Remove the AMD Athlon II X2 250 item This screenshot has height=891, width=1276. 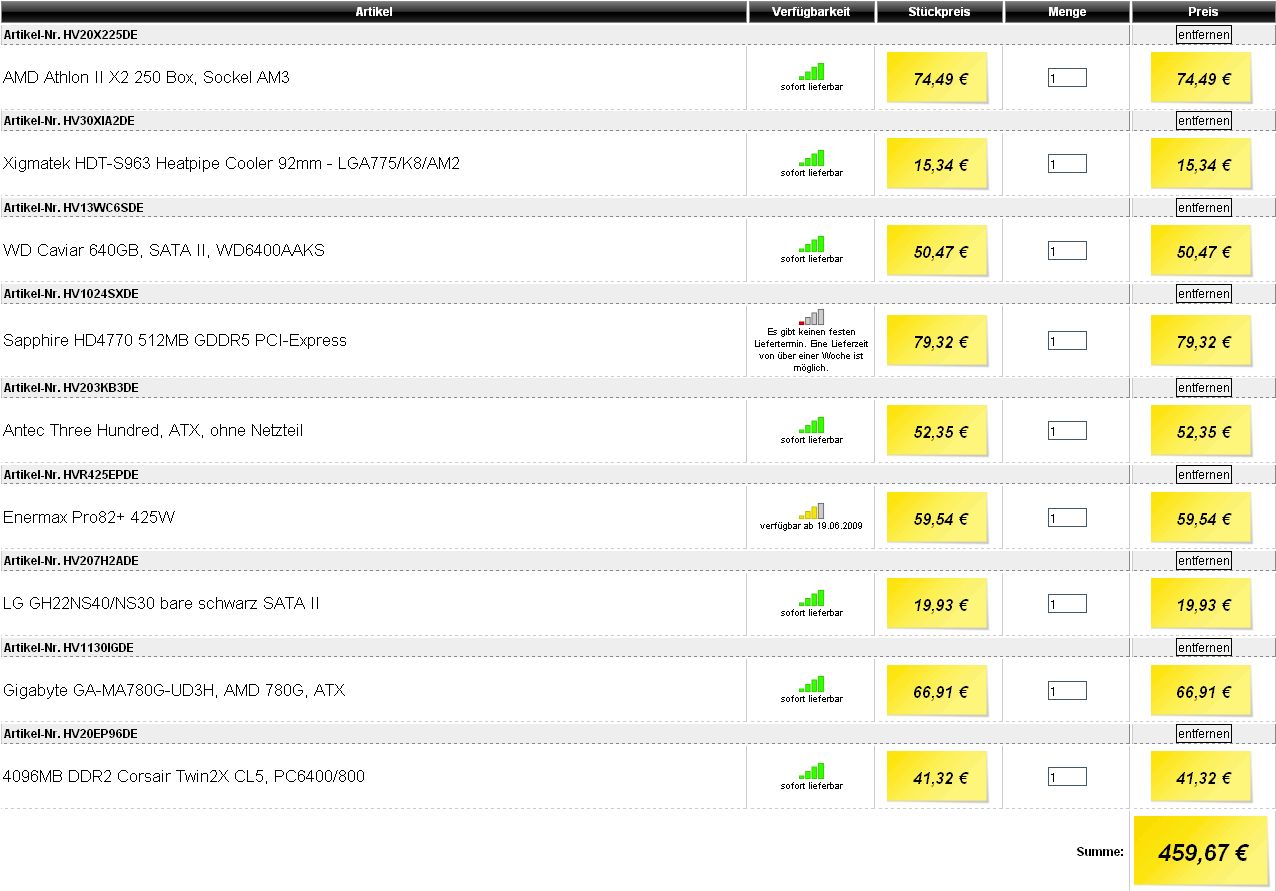click(x=1203, y=34)
